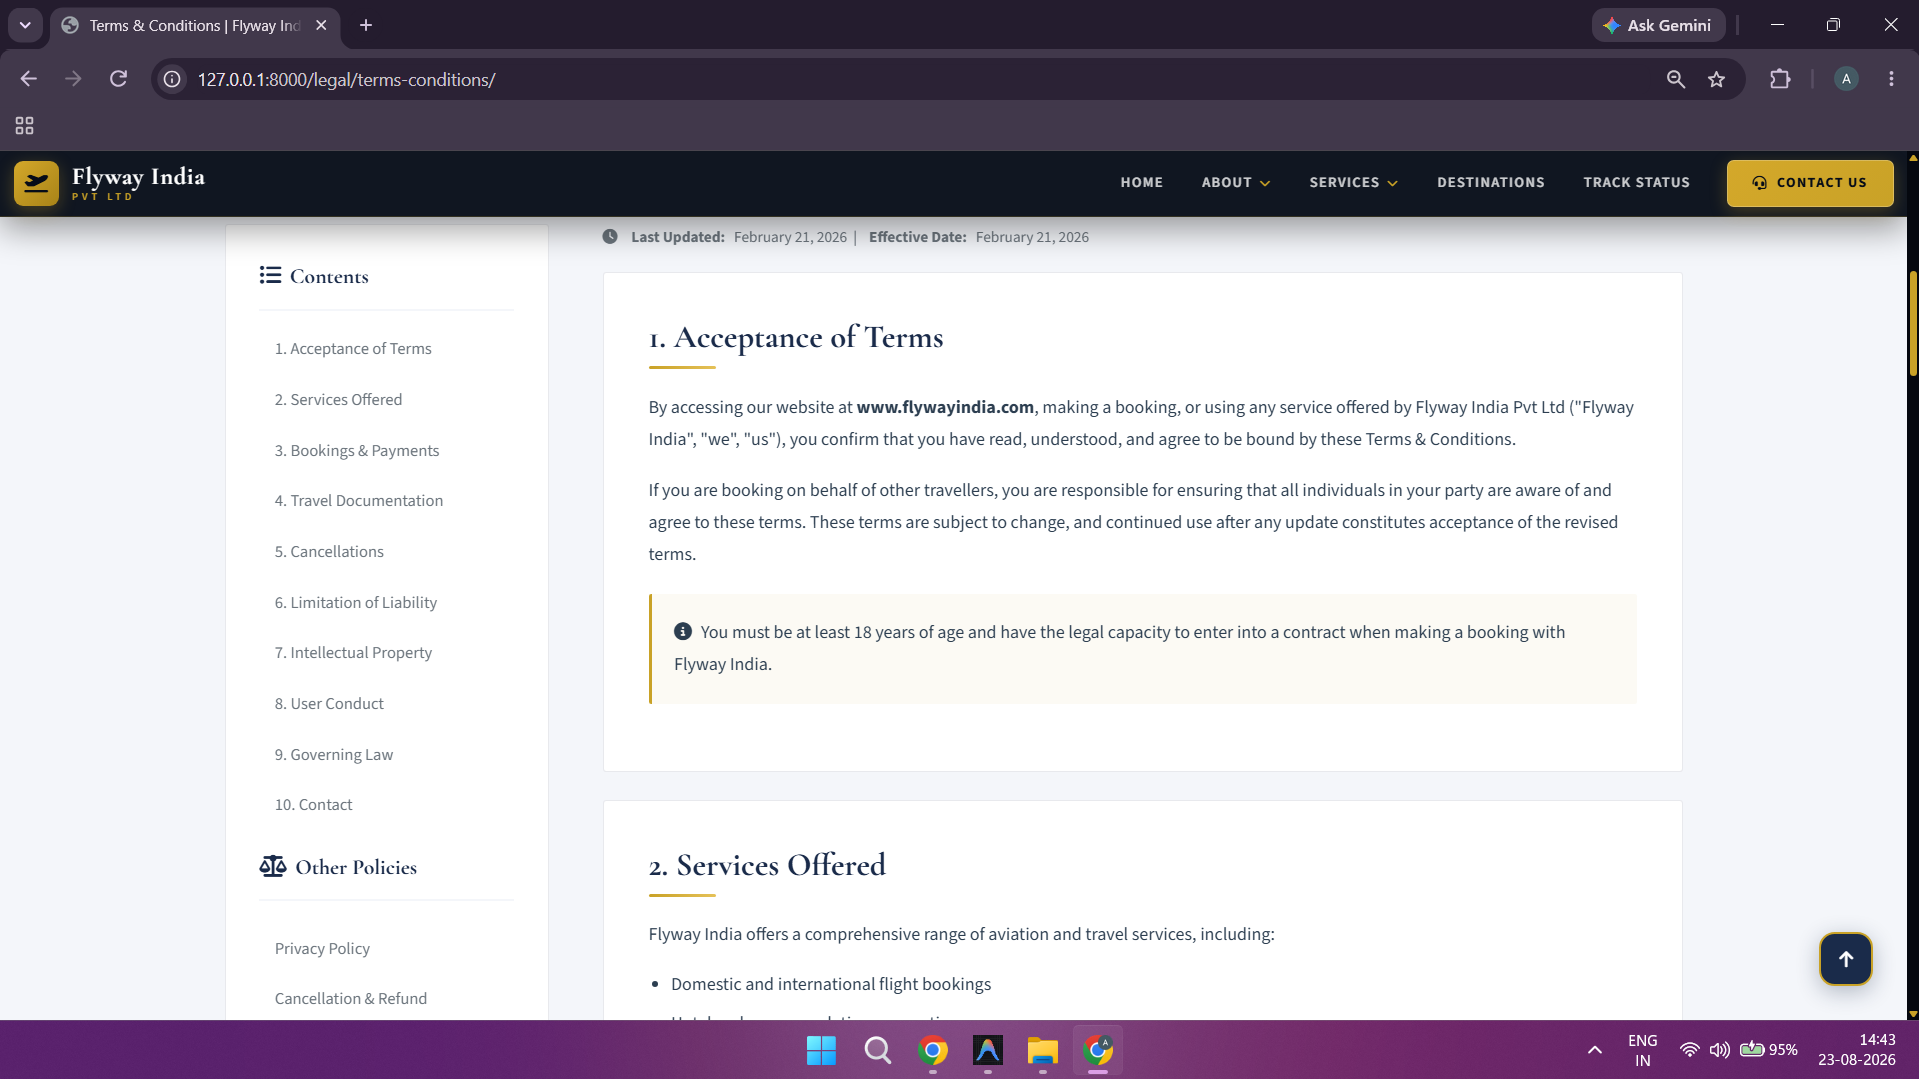1919x1079 pixels.
Task: Click the Contents list icon
Action: (x=270, y=275)
